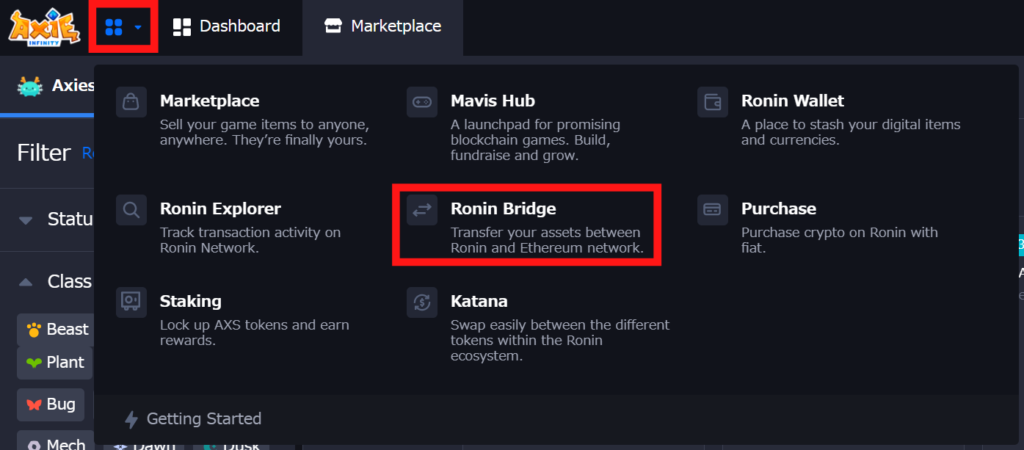Click the Axie Infinity logo

point(42,27)
